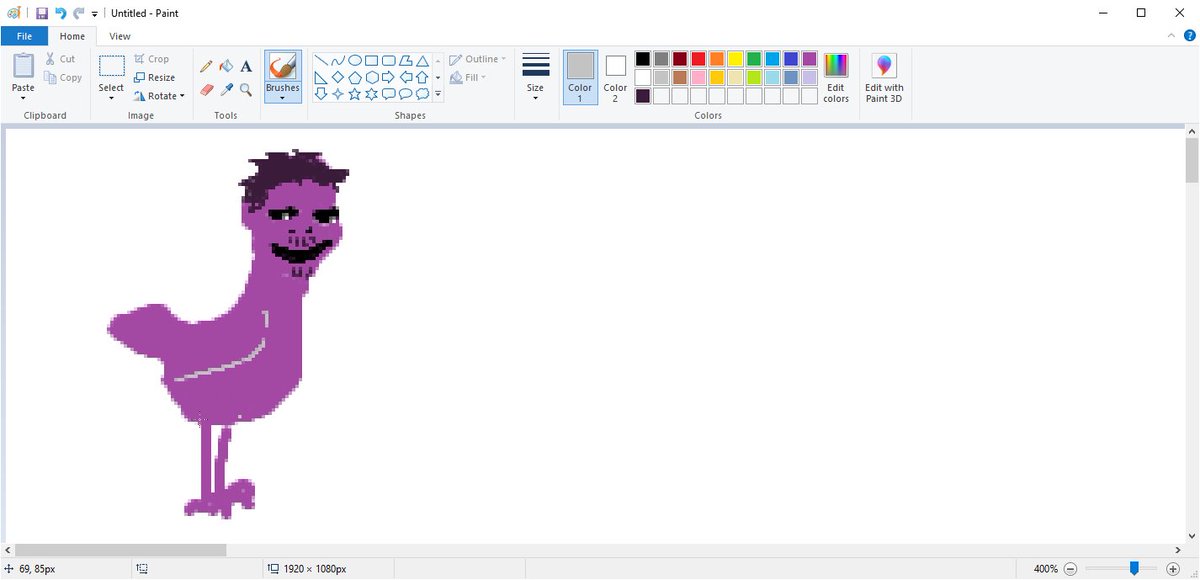Open the Rotate dropdown menu

click(x=159, y=96)
